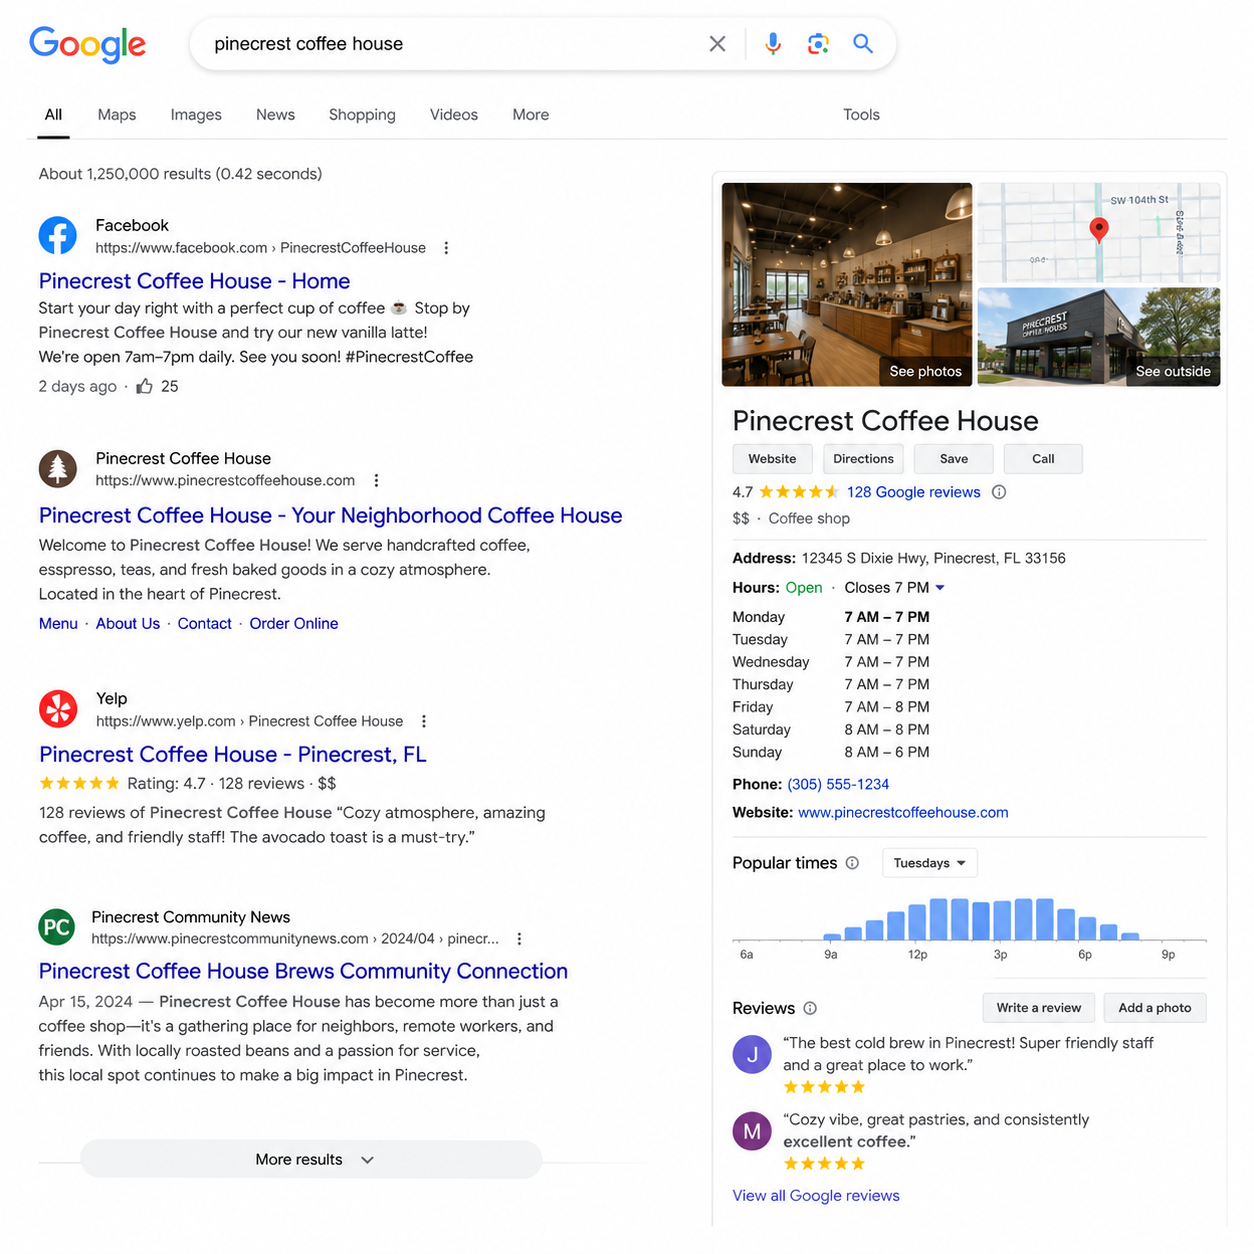The height and width of the screenshot is (1254, 1254).
Task: Open the More search category menu
Action: click(531, 115)
